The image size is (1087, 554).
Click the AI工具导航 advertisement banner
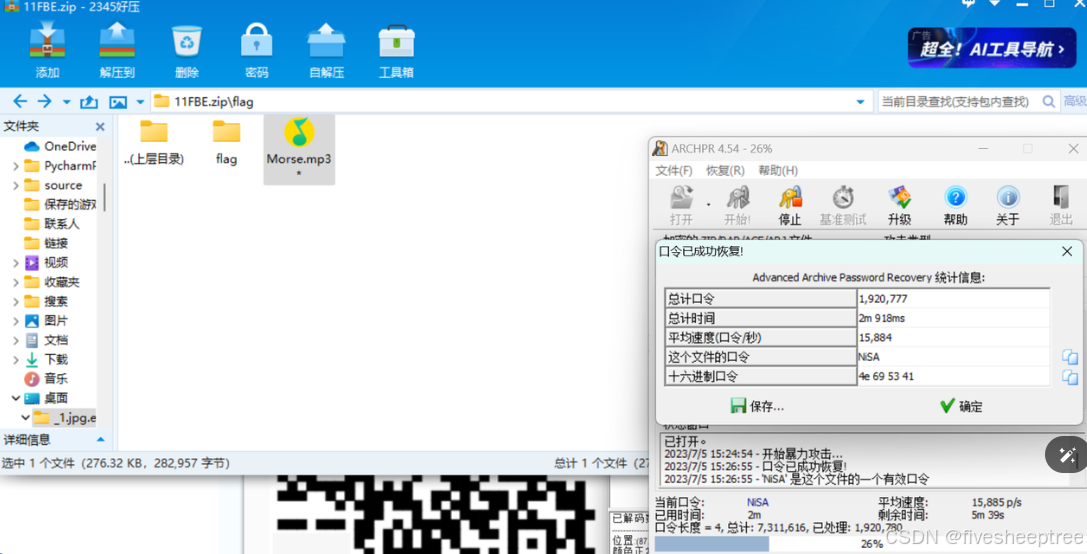coord(991,48)
